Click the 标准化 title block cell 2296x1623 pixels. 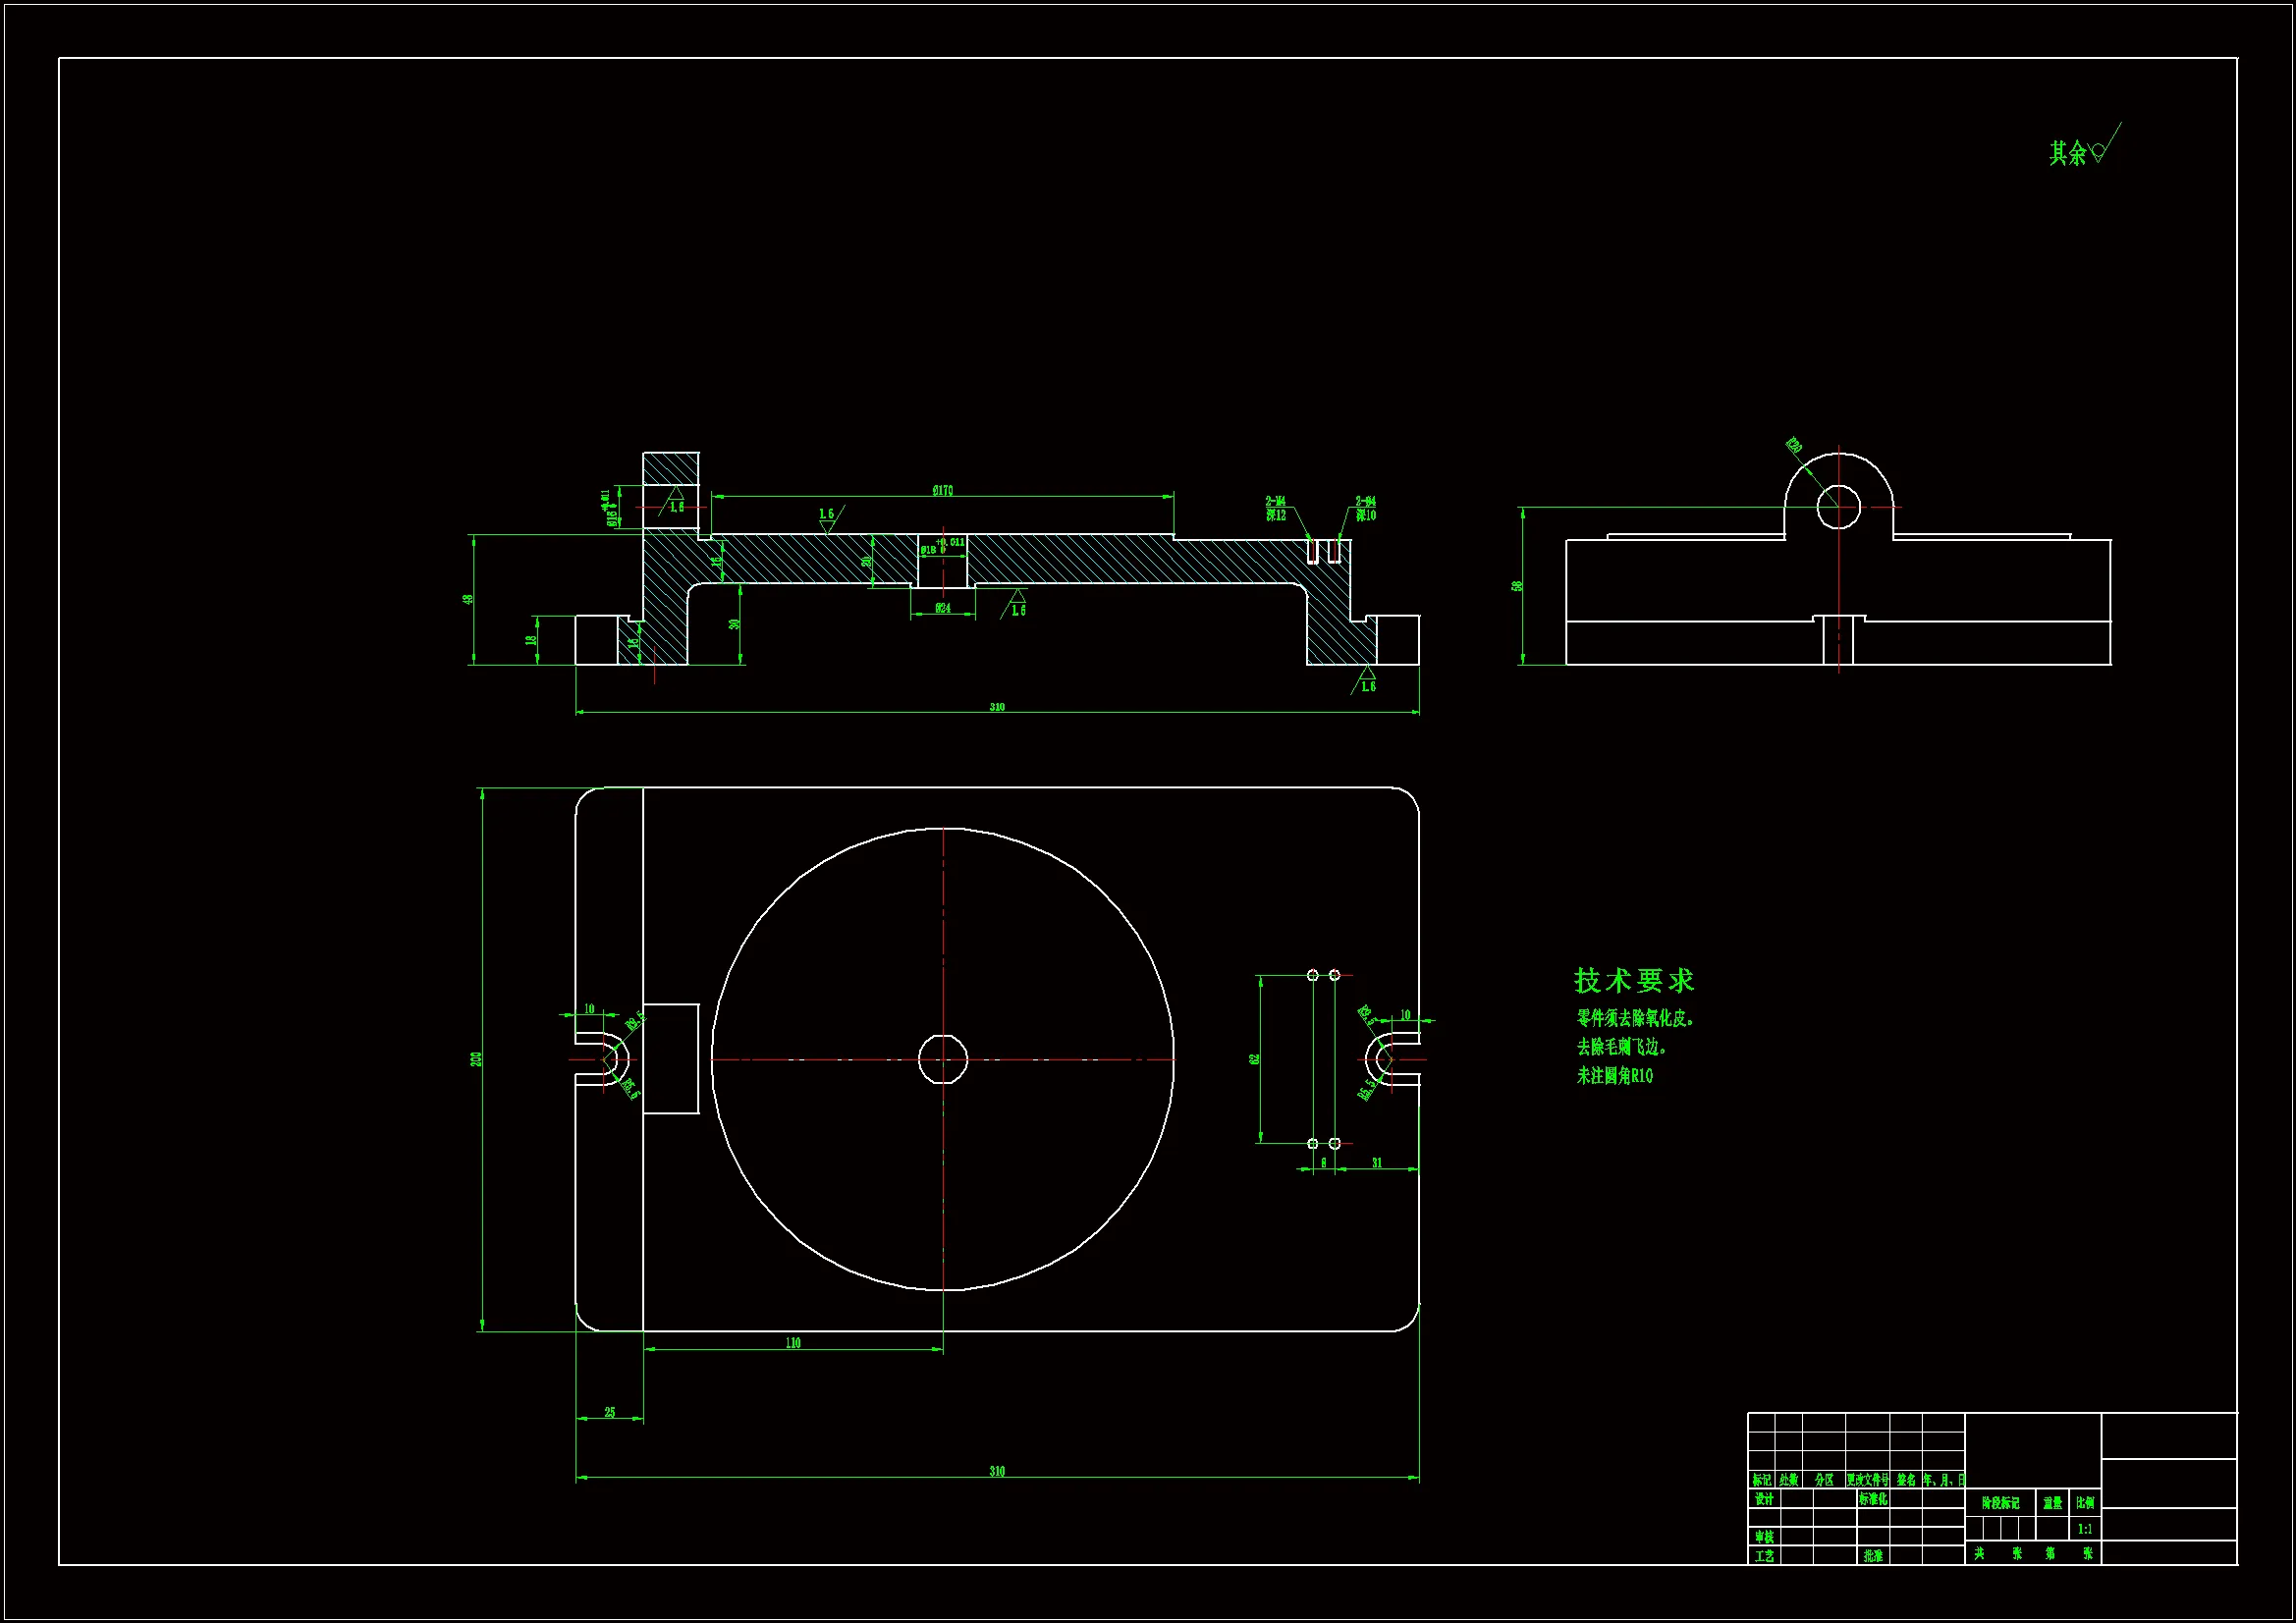(x=1873, y=1499)
